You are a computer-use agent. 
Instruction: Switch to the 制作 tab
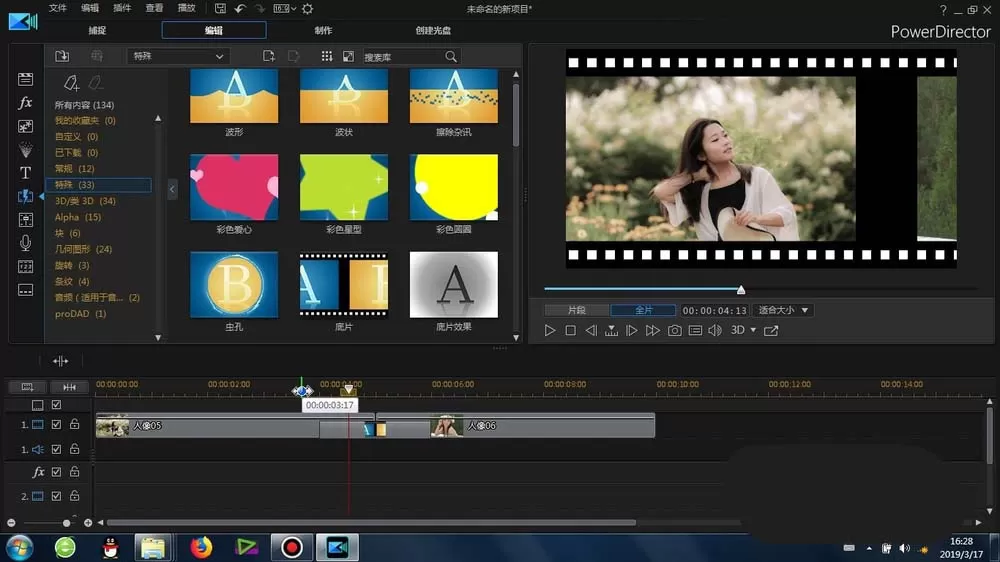[x=323, y=31]
